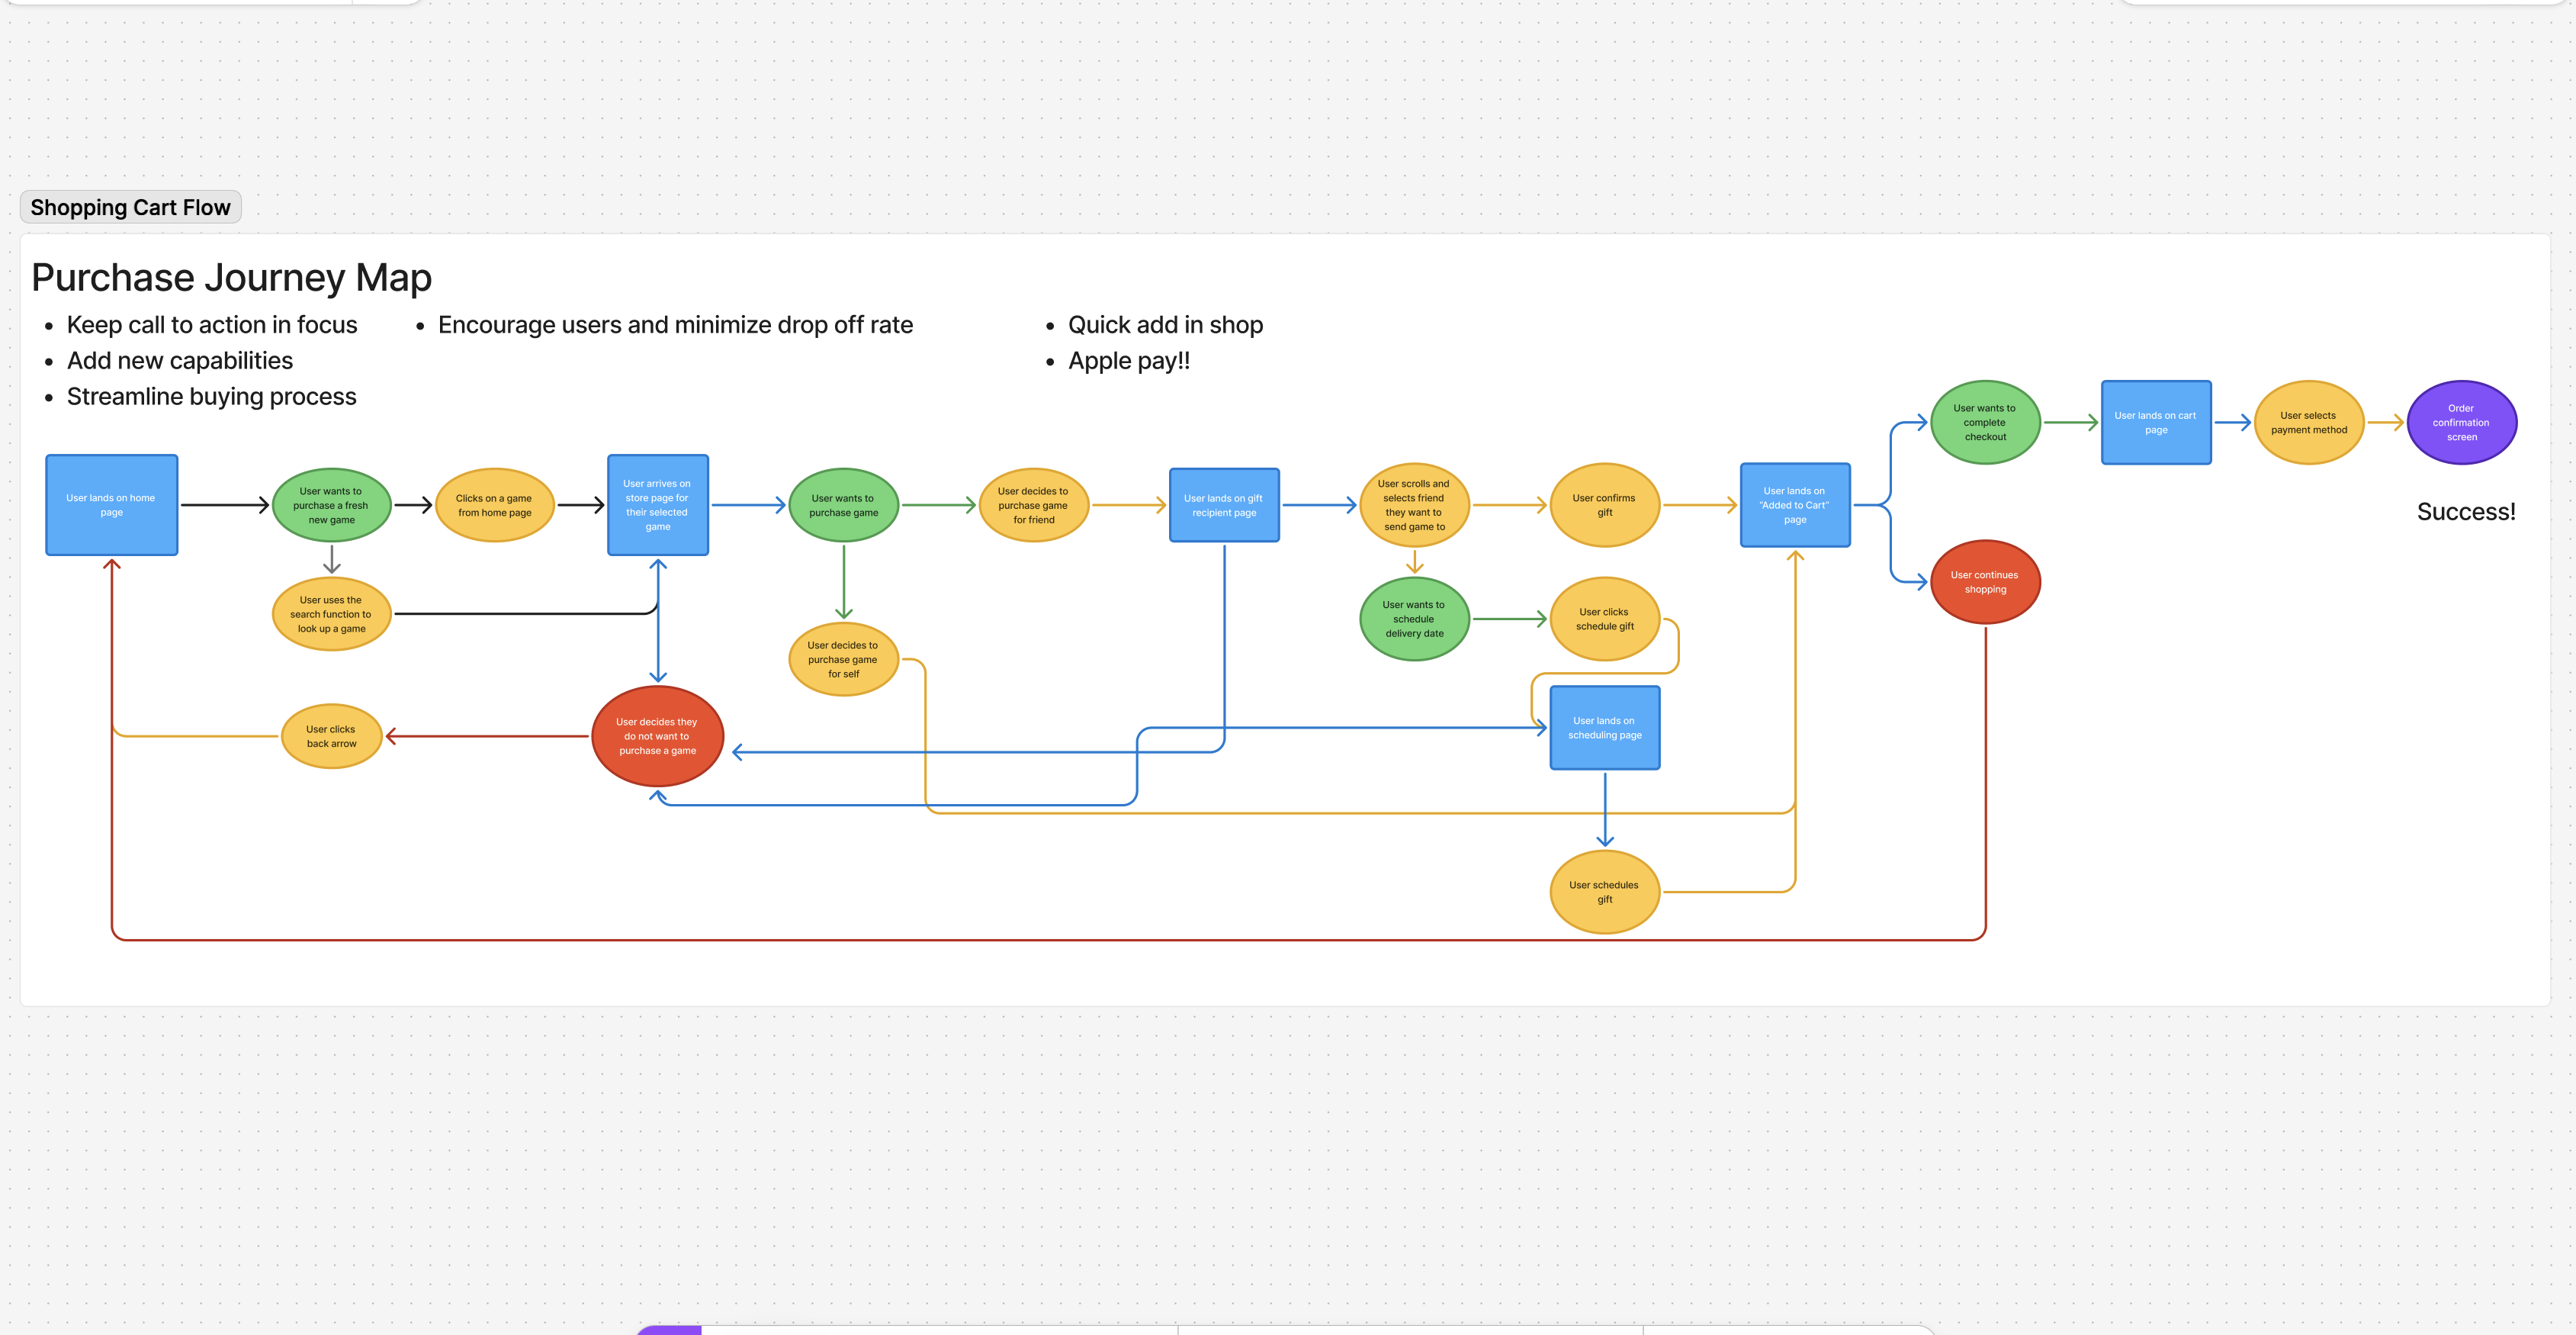Select the green 'User wants to purchase game' oval

843,505
